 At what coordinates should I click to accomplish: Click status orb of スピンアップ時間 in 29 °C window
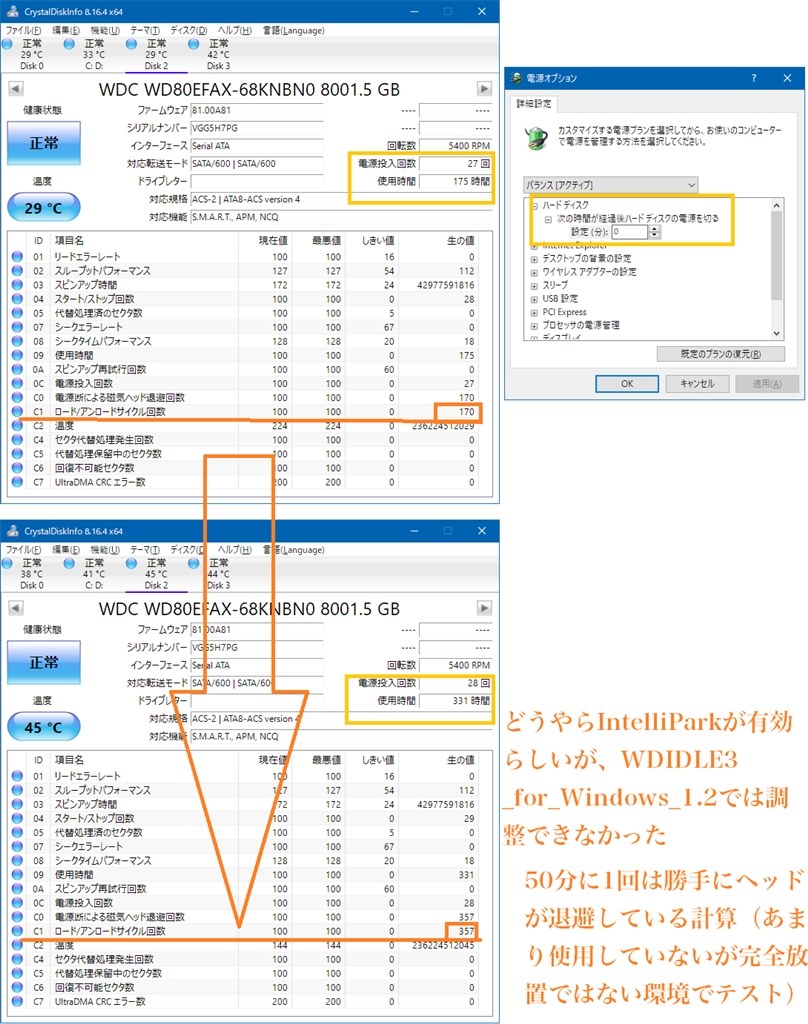click(17, 285)
